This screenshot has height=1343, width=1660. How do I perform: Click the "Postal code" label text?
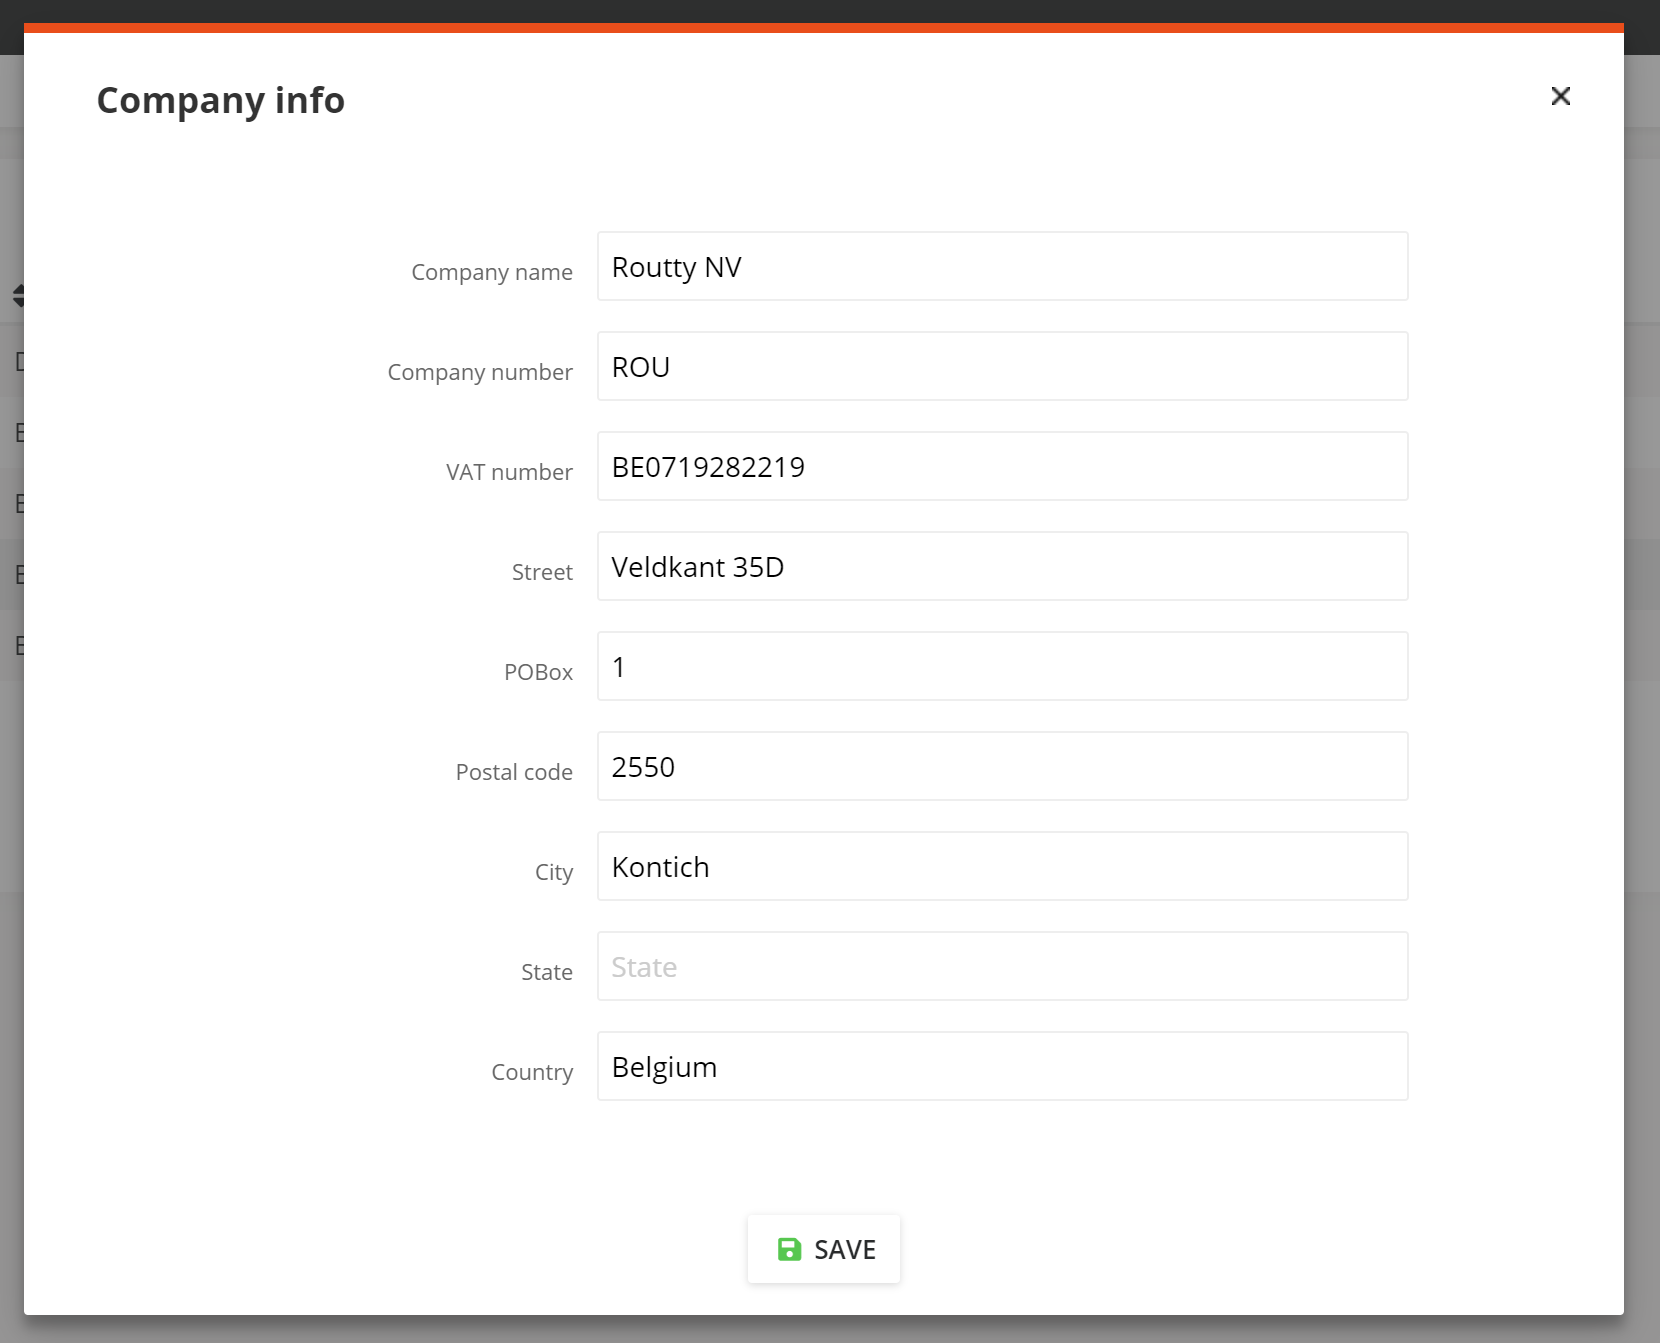pyautogui.click(x=514, y=772)
